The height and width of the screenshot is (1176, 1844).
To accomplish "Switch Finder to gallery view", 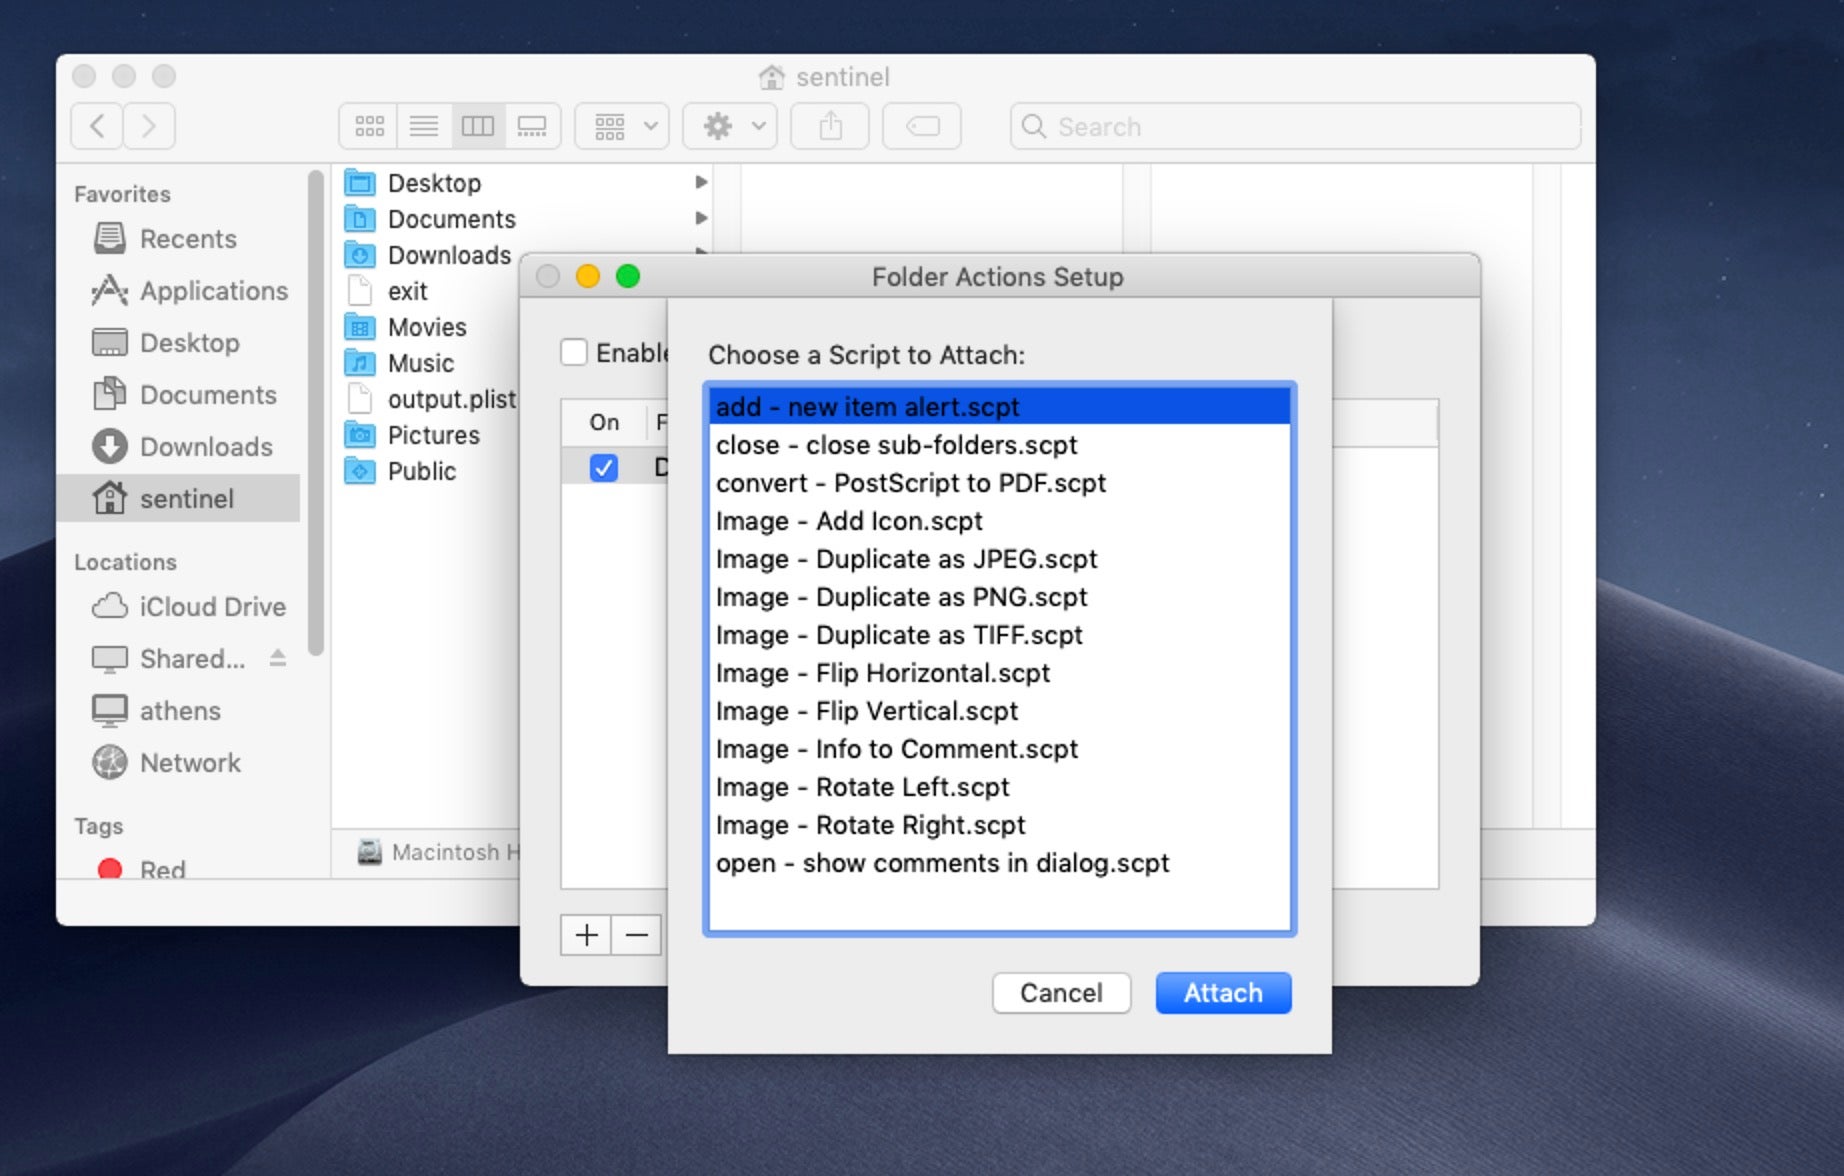I will (531, 126).
